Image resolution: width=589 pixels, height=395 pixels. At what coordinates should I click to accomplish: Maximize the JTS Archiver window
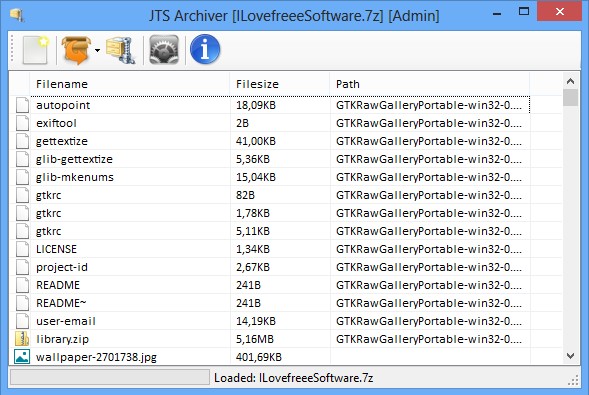pyautogui.click(x=524, y=12)
